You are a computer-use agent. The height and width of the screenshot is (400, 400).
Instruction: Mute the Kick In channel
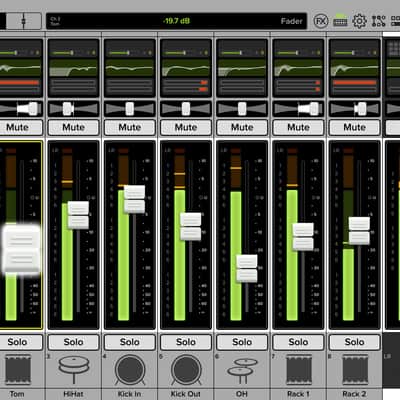[130, 127]
